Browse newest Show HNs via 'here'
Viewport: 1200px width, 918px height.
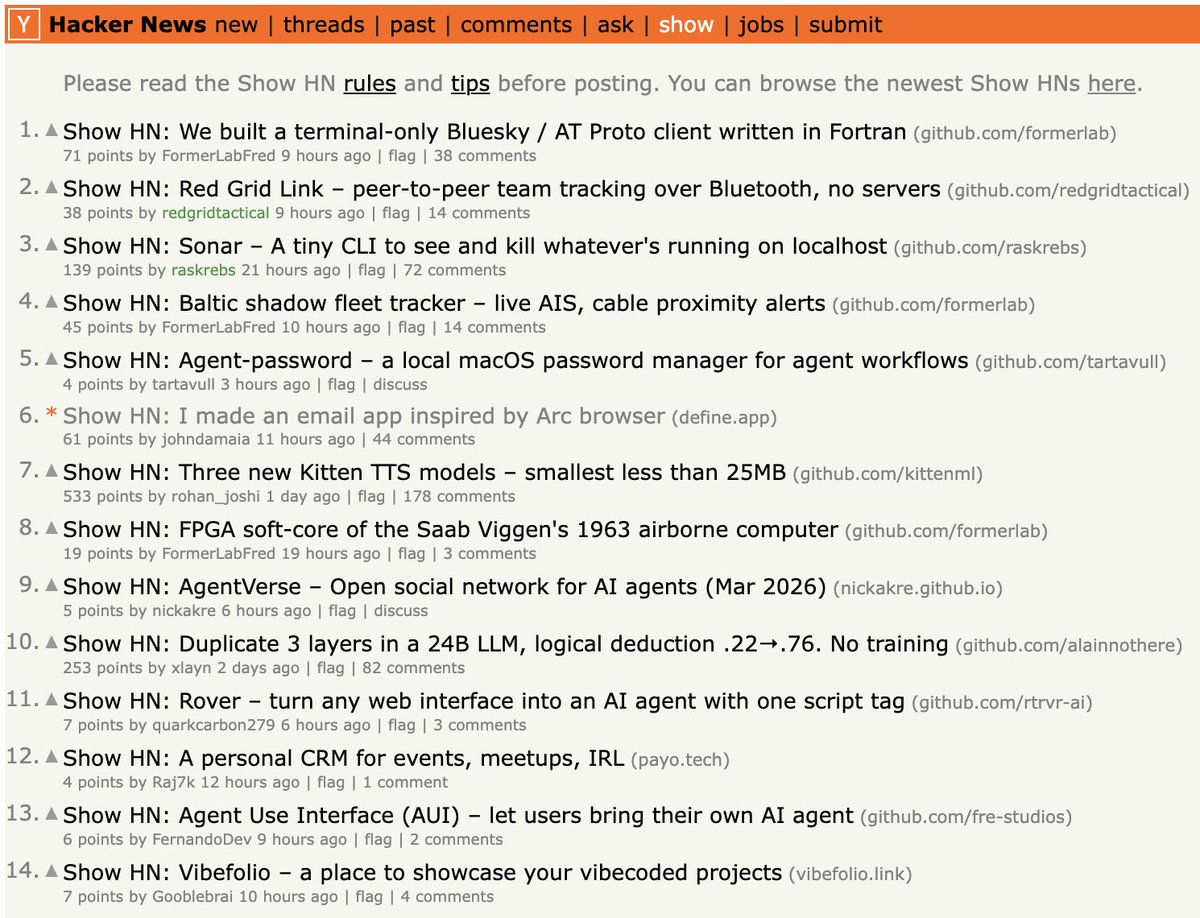pos(1111,83)
